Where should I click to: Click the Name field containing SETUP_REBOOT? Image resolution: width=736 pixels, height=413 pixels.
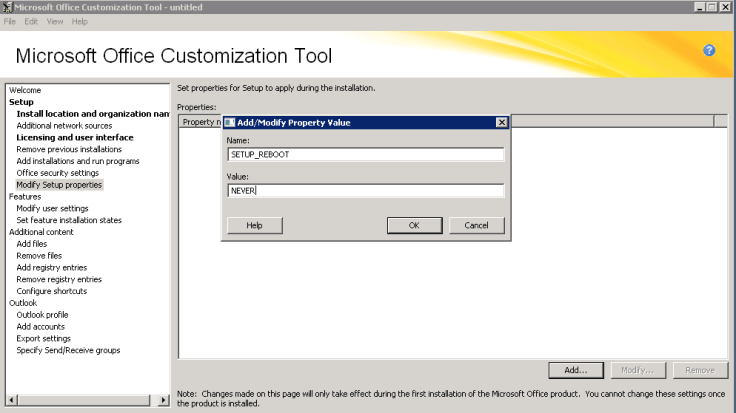[365, 155]
